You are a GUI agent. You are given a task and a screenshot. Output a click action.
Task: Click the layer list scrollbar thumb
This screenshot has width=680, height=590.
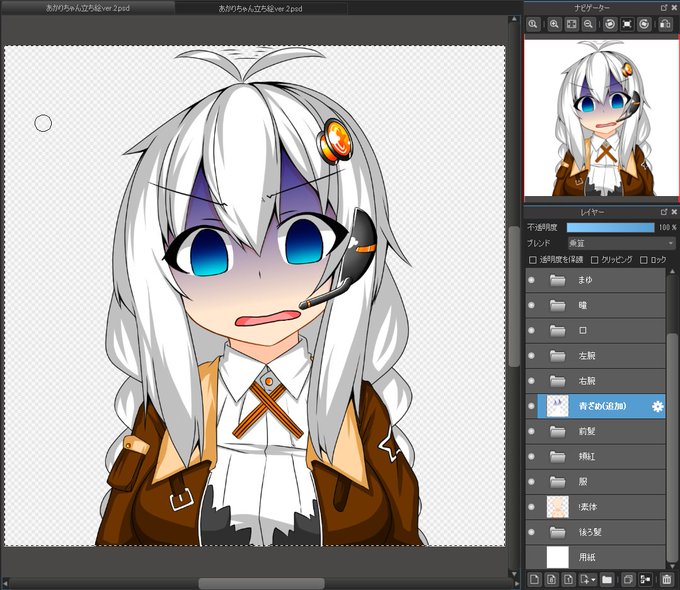(672, 447)
